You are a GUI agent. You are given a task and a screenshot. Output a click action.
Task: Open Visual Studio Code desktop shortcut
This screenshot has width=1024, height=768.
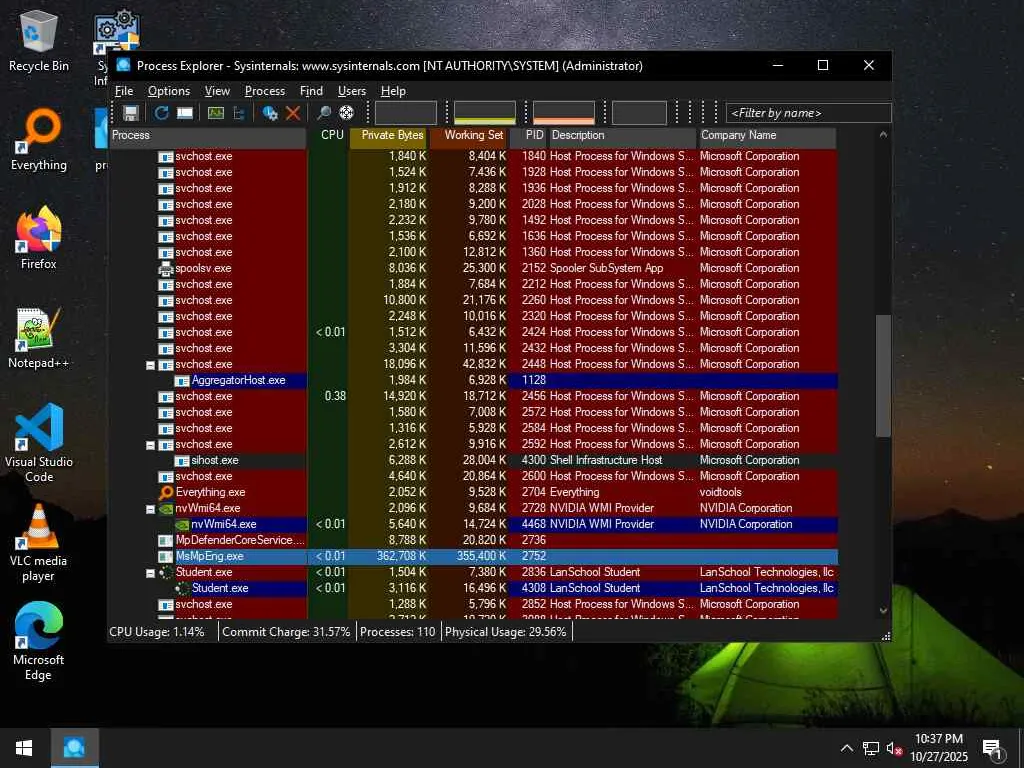point(39,443)
